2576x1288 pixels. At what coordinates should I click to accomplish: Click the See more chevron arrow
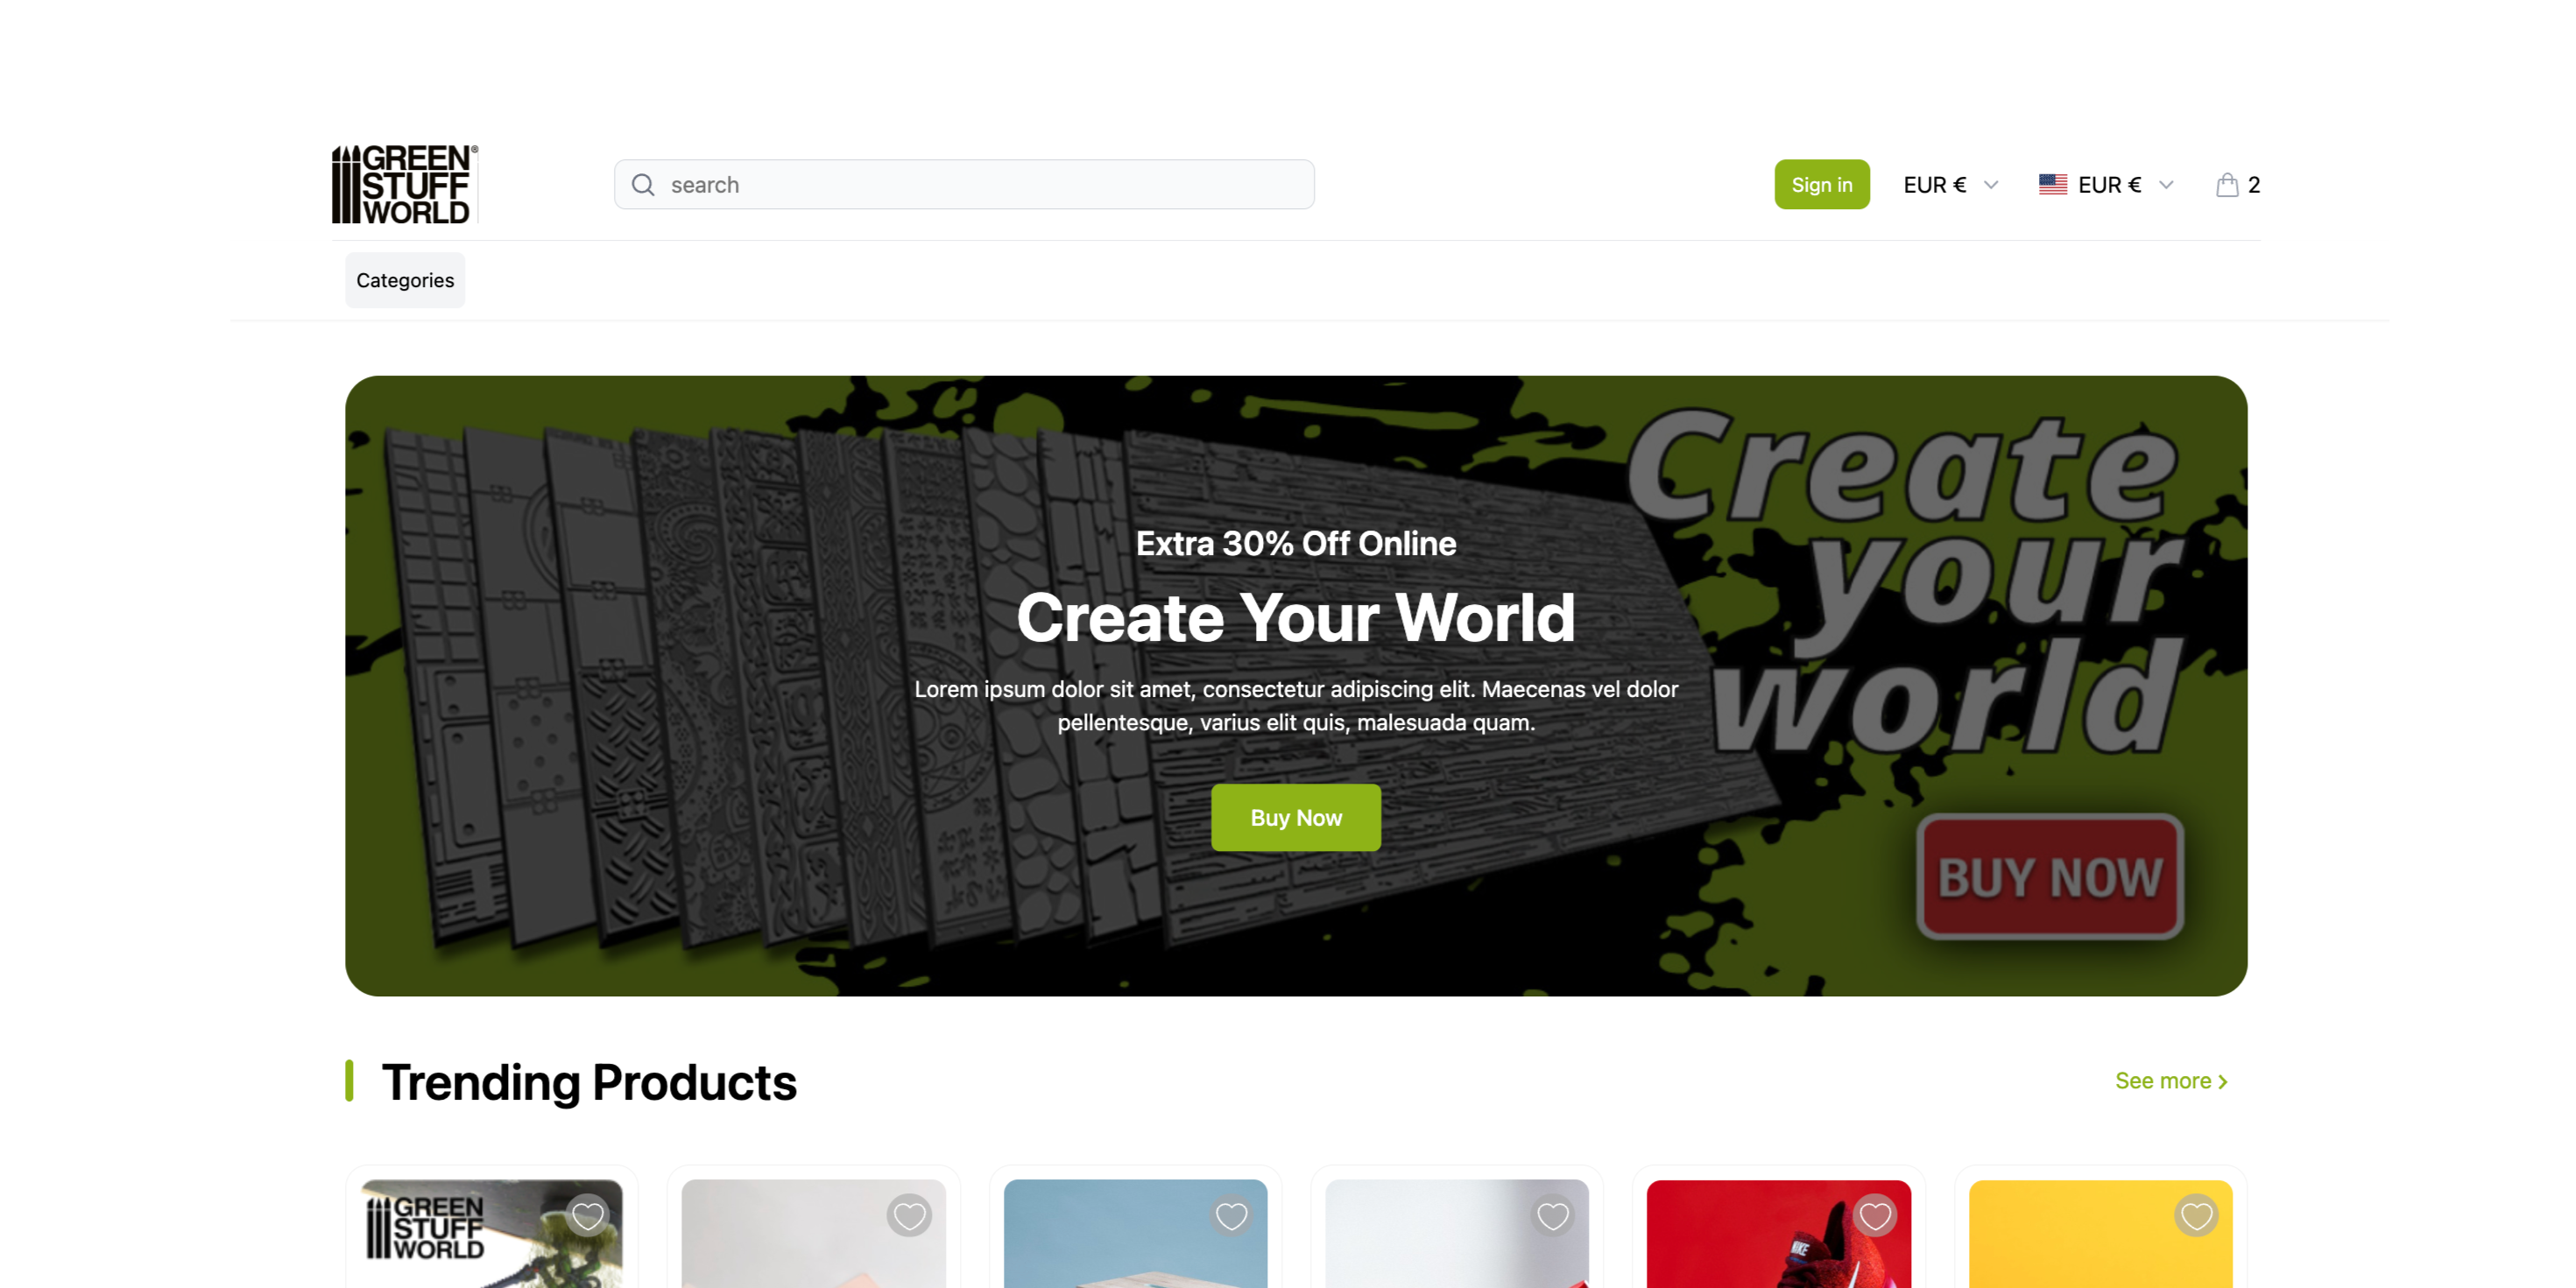(2222, 1082)
